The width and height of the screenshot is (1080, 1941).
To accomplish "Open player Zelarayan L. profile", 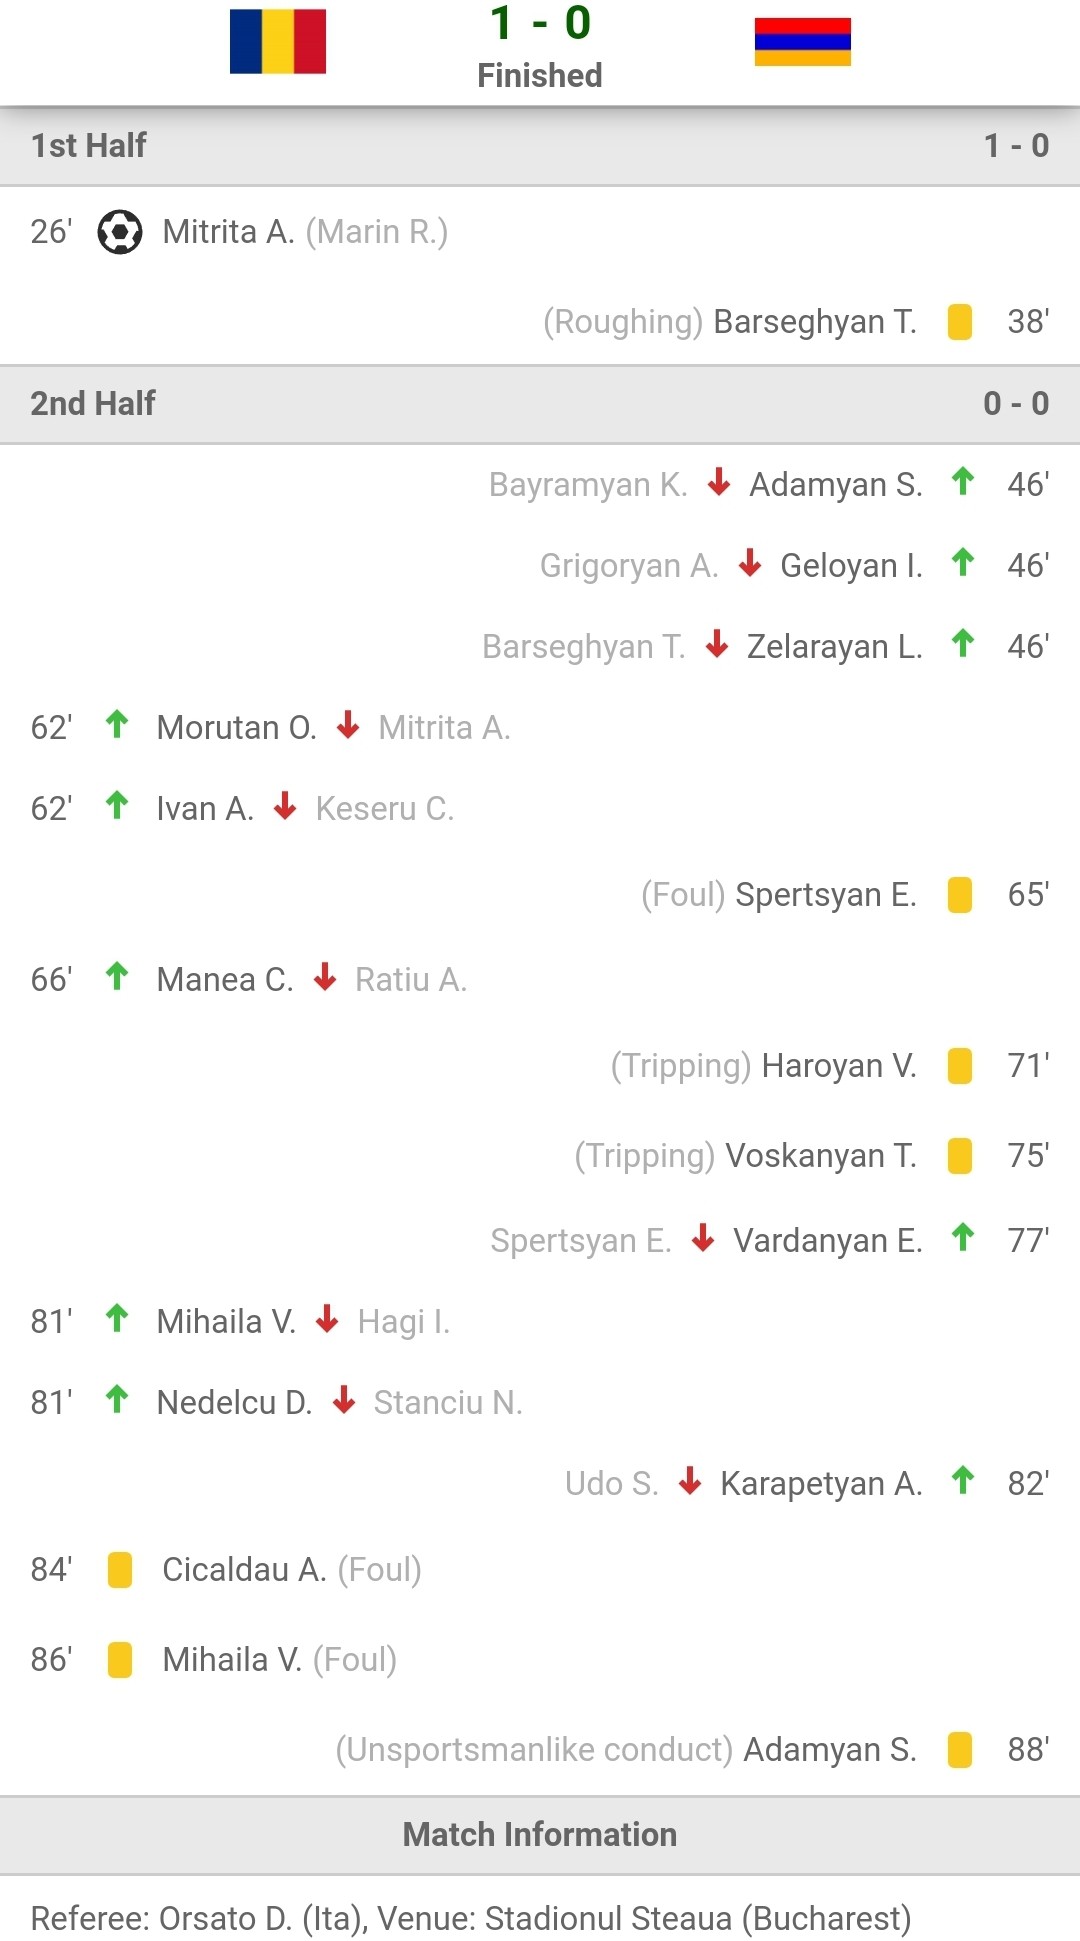I will coord(834,646).
